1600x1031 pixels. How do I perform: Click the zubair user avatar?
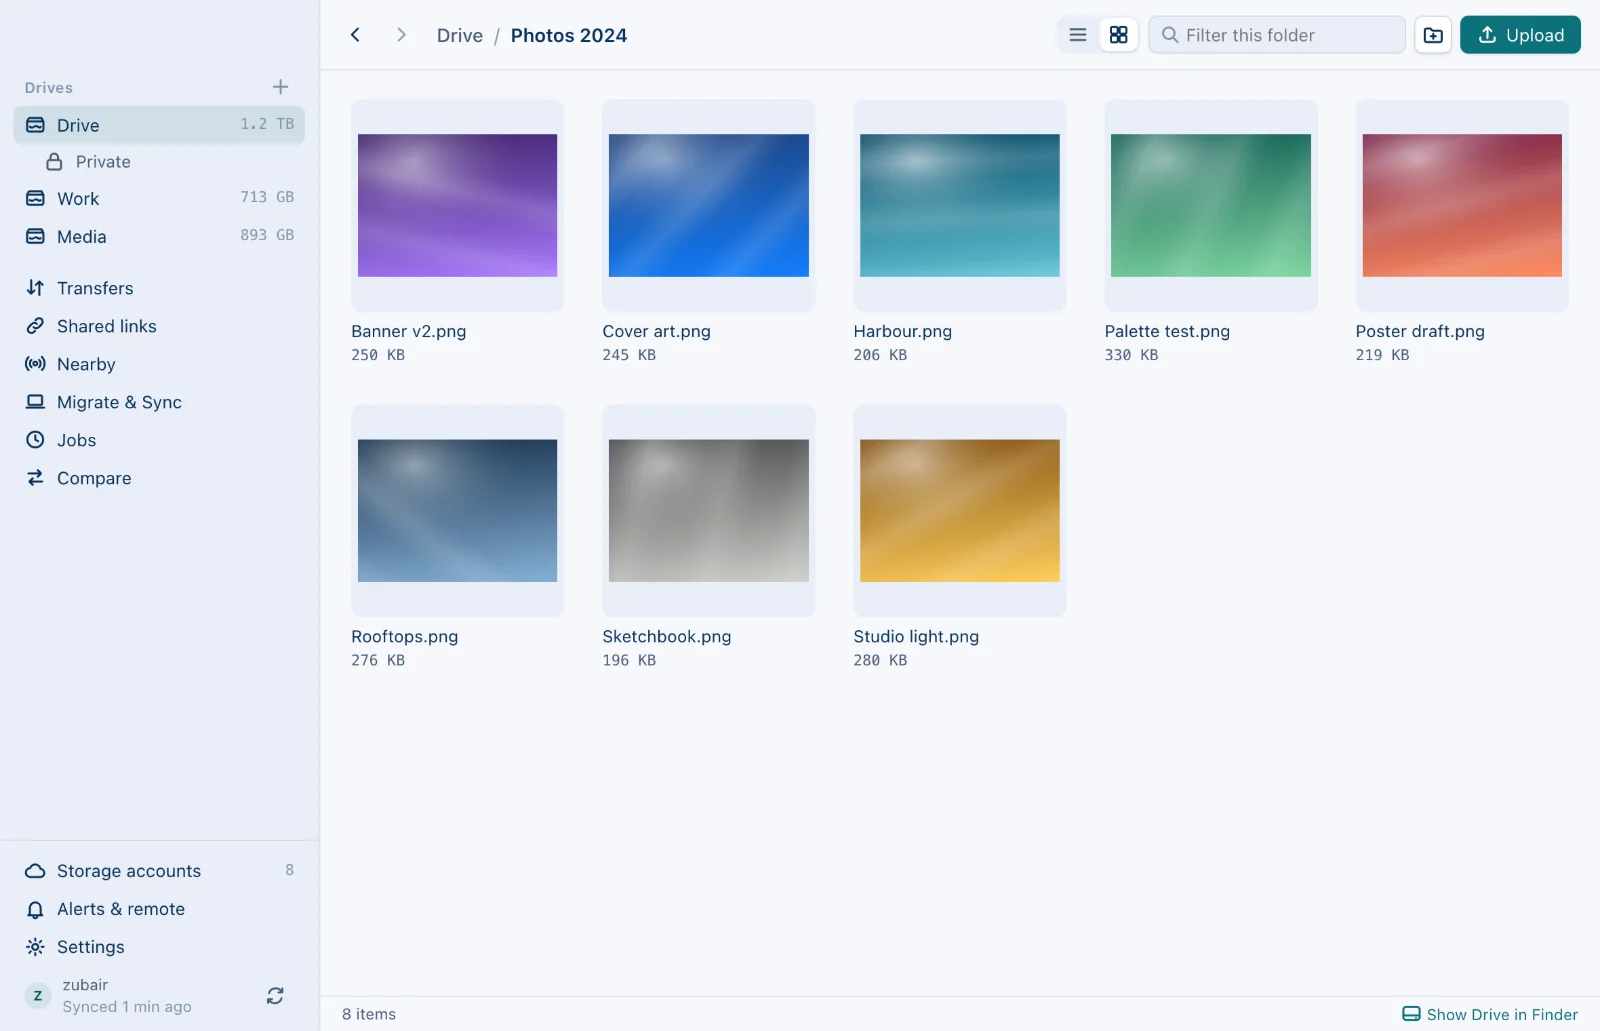(x=38, y=996)
